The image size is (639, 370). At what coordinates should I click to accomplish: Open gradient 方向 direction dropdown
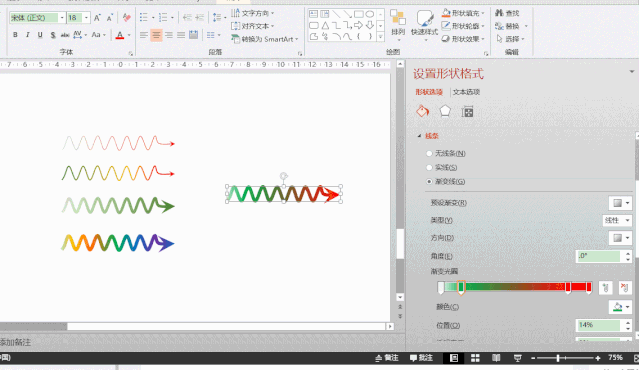click(x=620, y=238)
